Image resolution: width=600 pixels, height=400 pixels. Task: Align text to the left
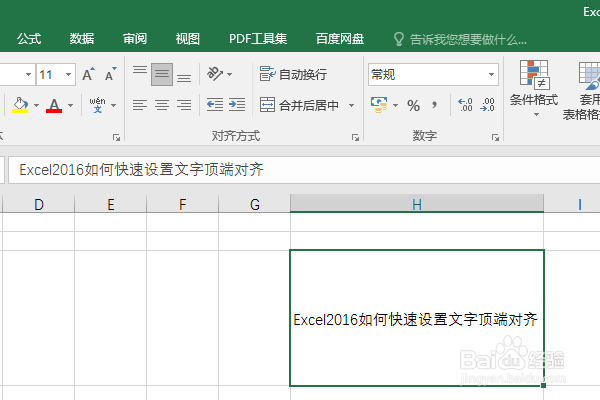tap(140, 105)
